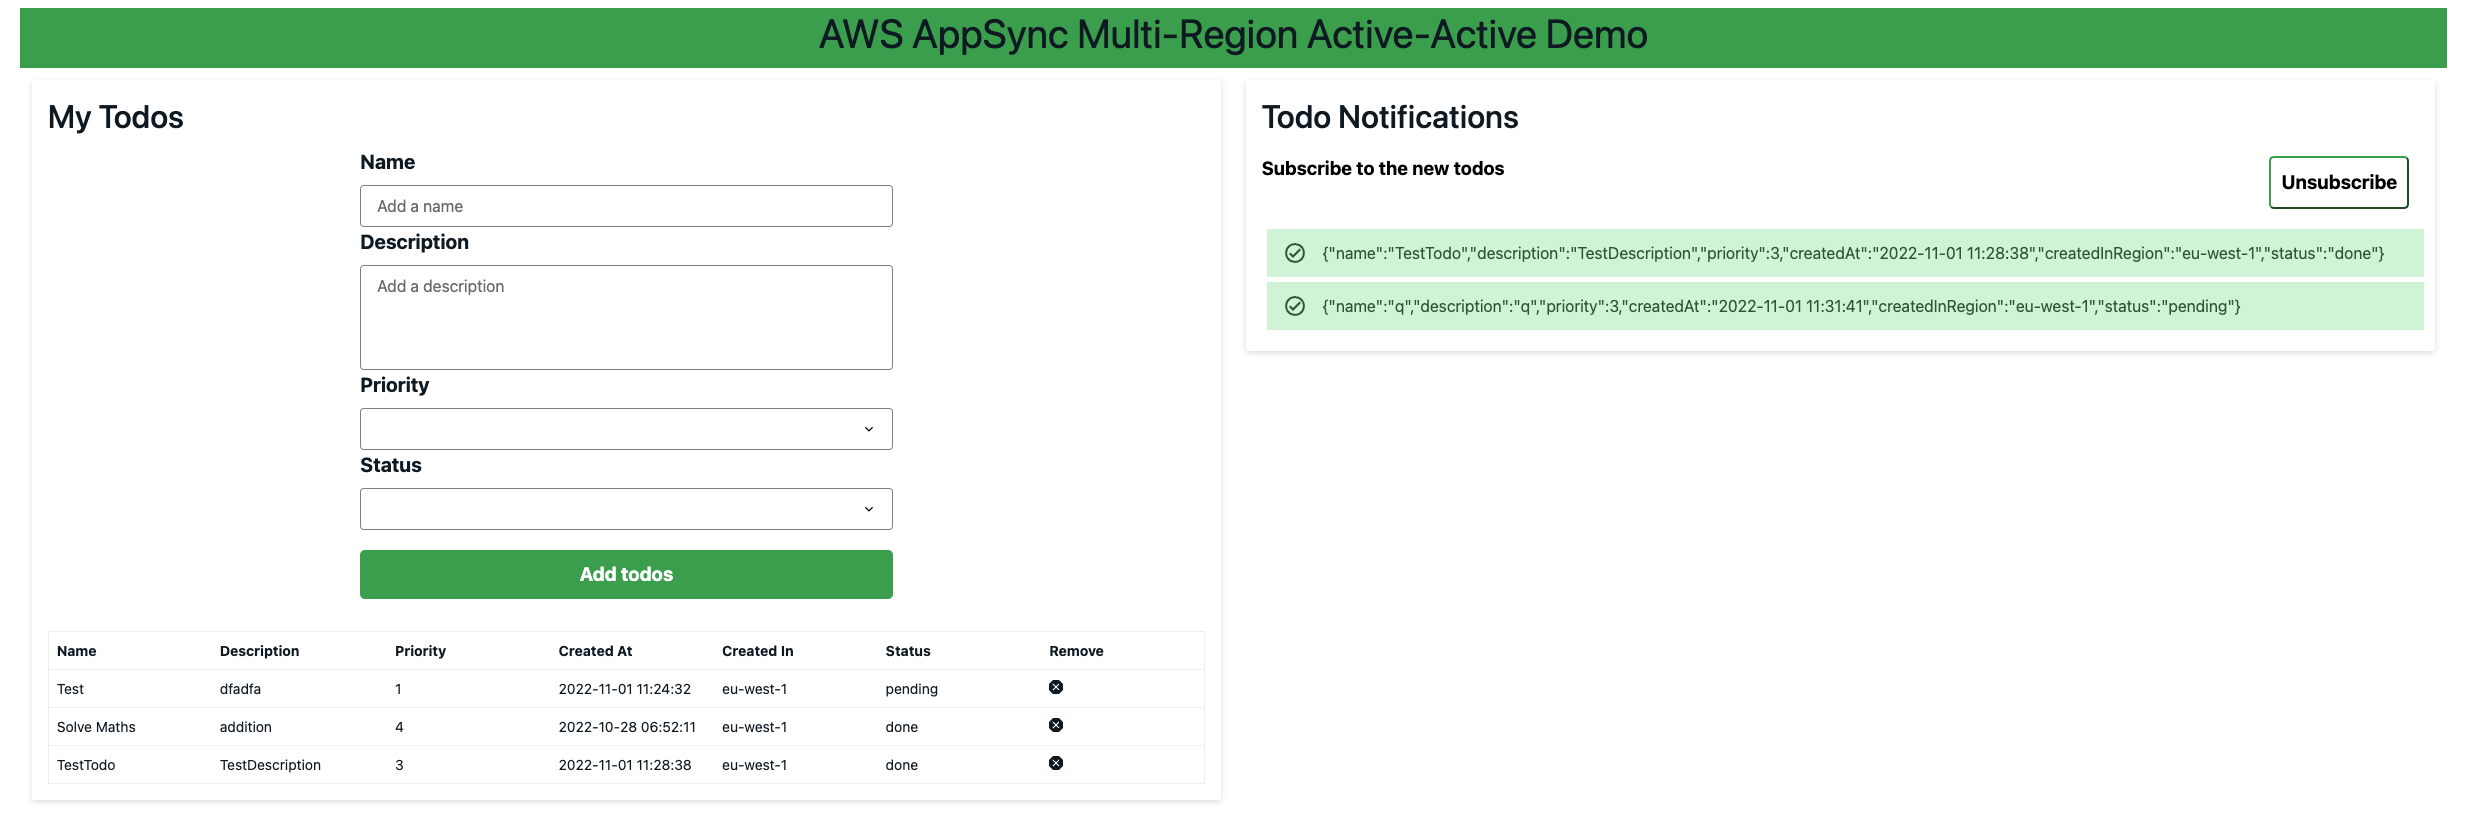Click the Name column header
The height and width of the screenshot is (834, 2465).
tap(77, 651)
